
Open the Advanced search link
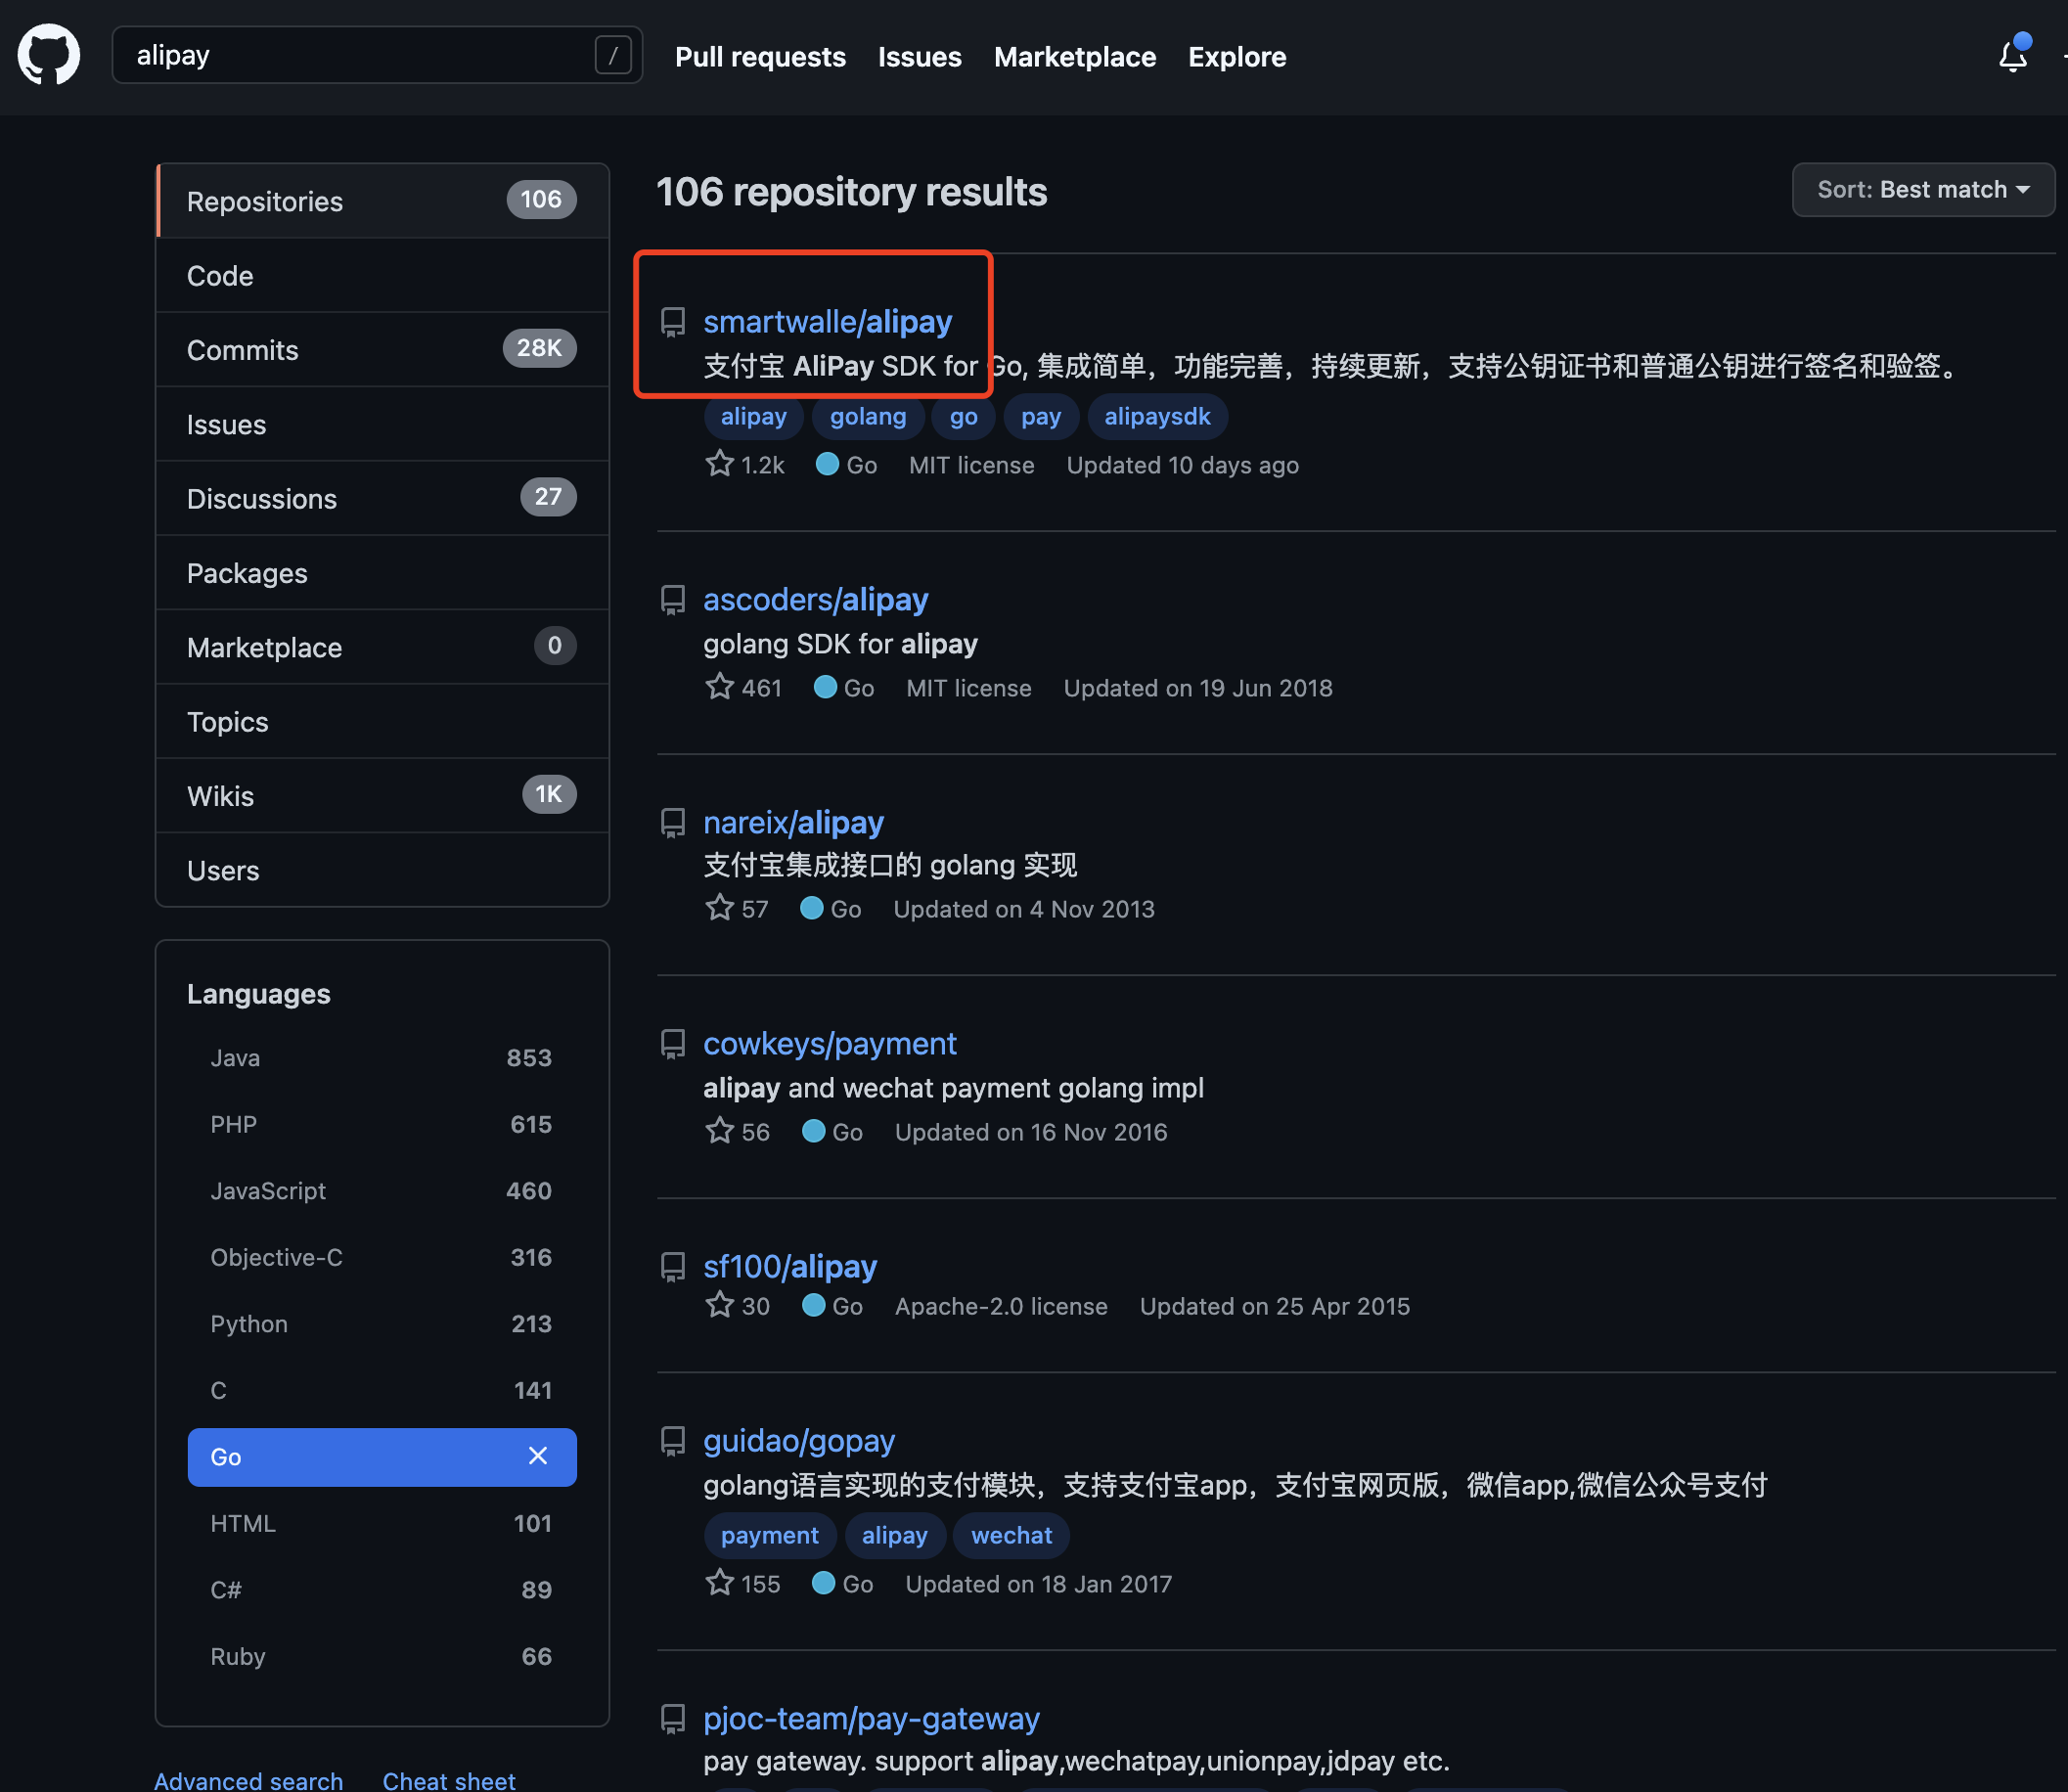(x=248, y=1780)
